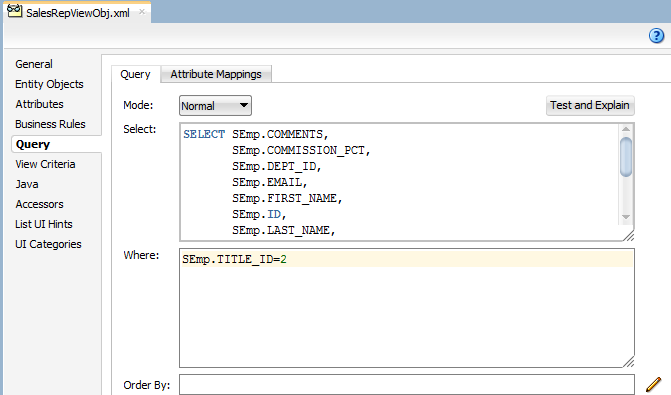Open the Mode dropdown showing Normal

coord(215,106)
